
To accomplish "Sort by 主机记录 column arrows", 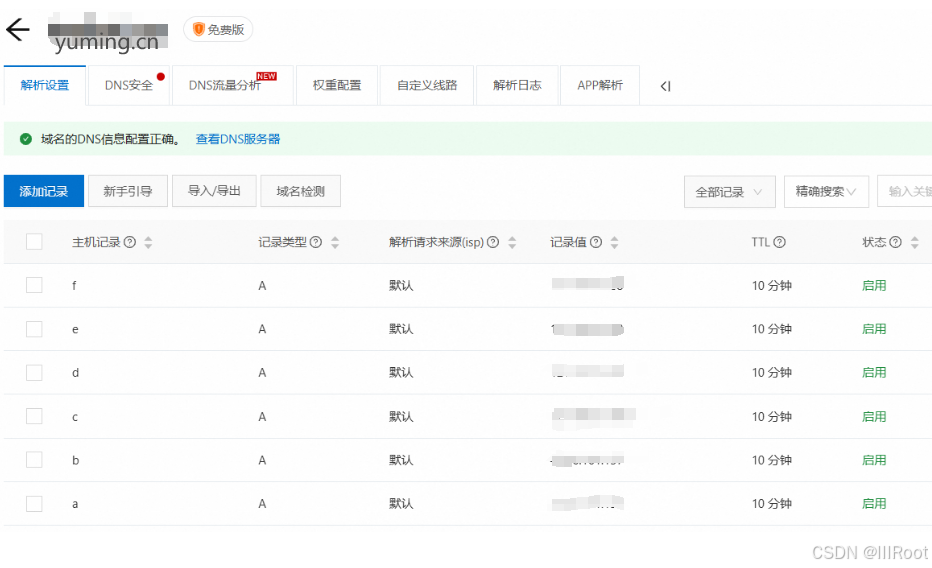I will click(x=148, y=242).
